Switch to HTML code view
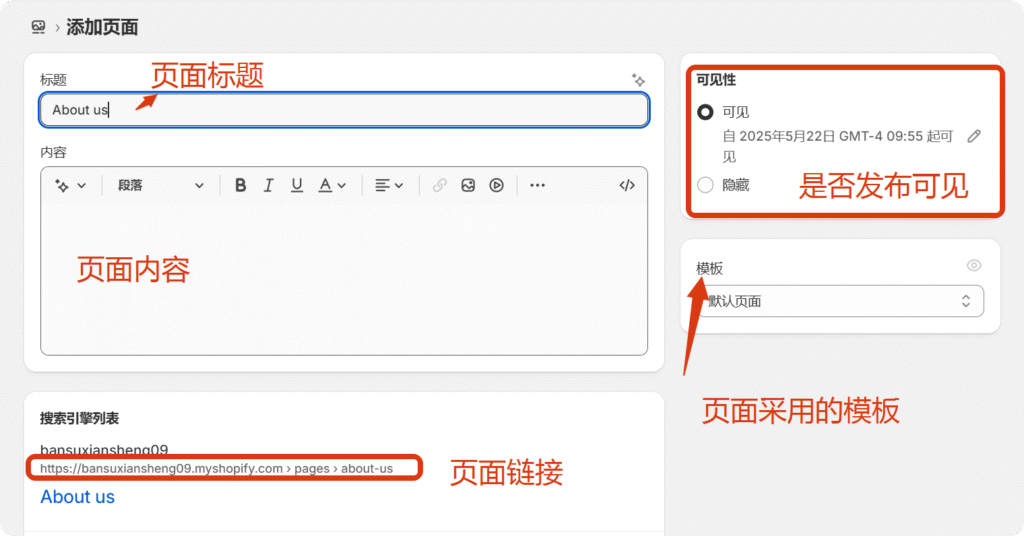Screen dimensions: 1024x536 pyautogui.click(x=627, y=185)
